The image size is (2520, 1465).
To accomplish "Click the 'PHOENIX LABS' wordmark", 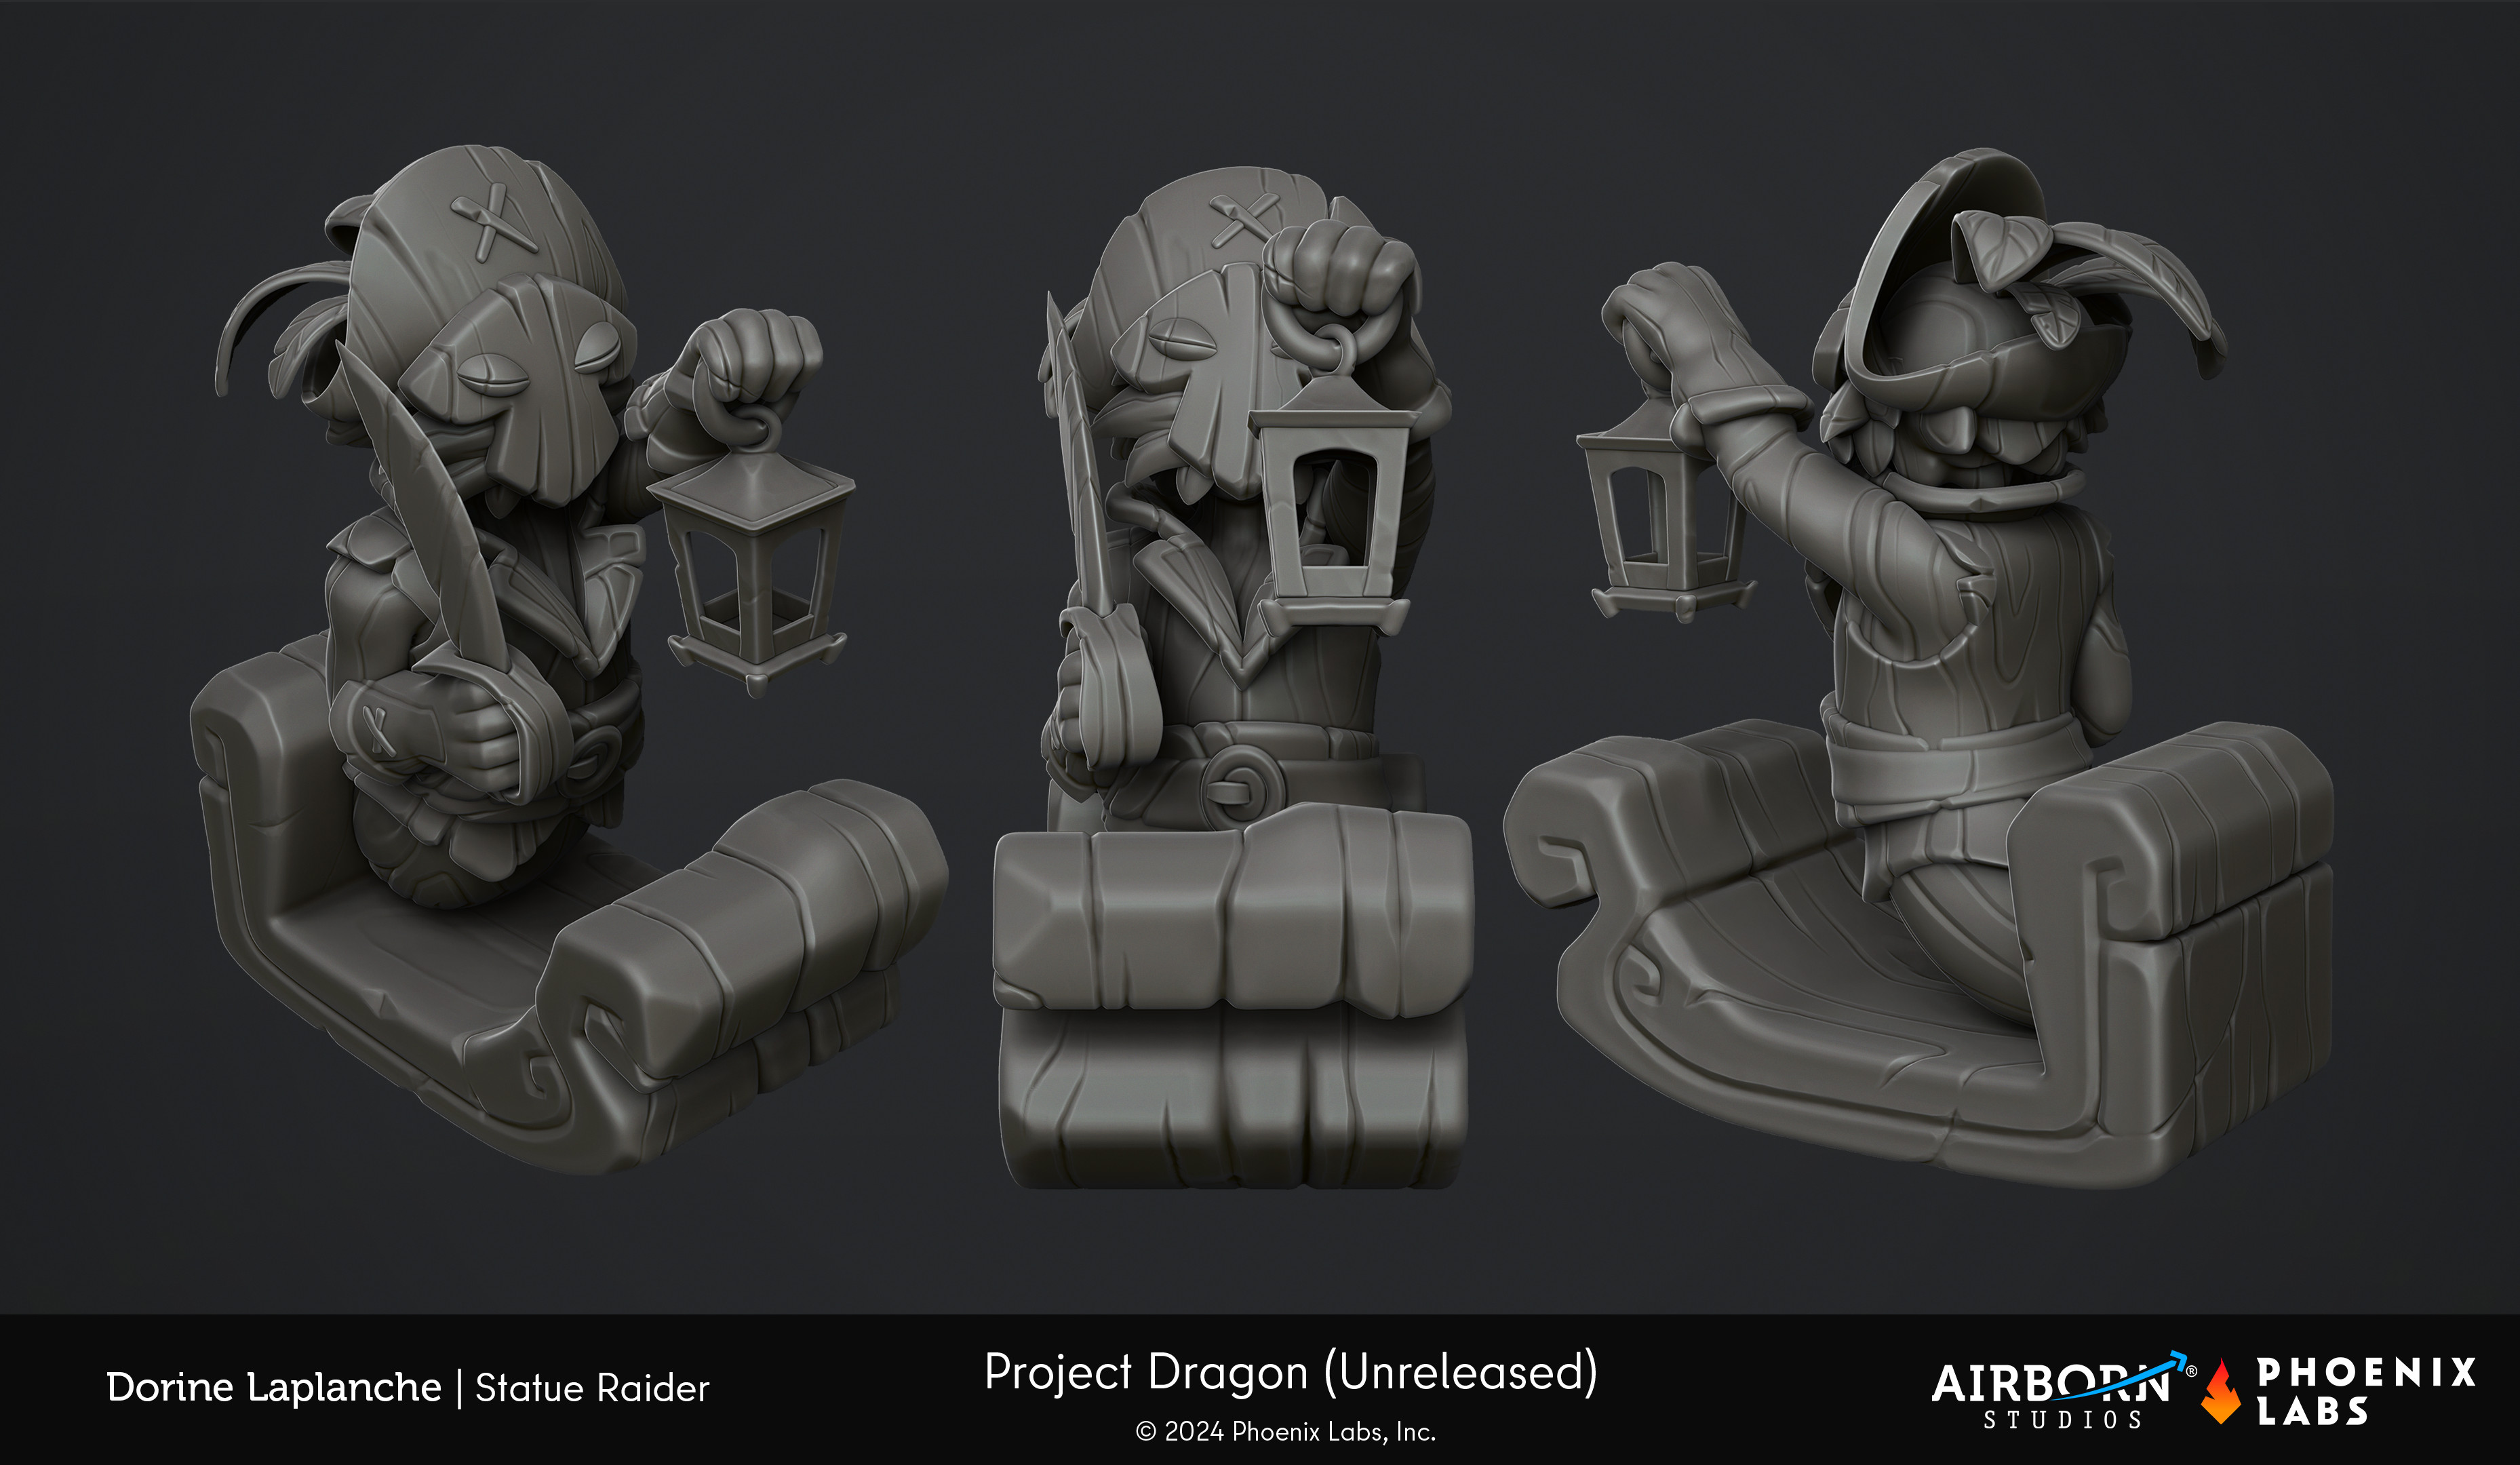I will 2365,1391.
